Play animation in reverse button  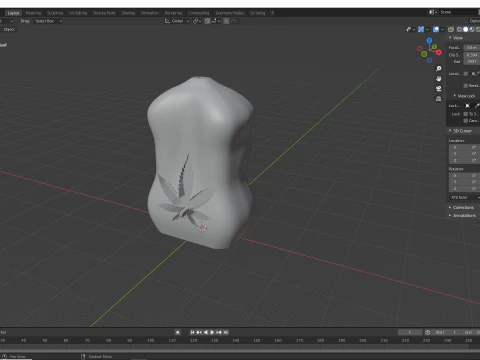click(206, 332)
